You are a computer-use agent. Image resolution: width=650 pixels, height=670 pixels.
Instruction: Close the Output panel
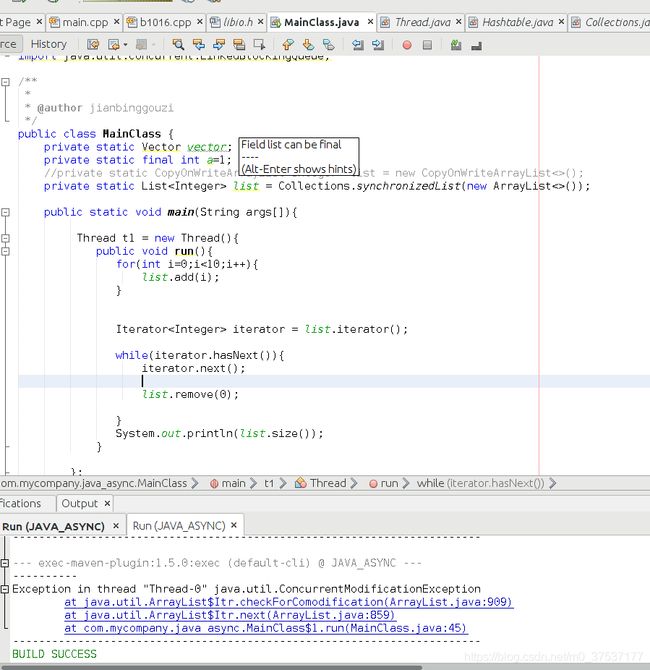[x=107, y=503]
